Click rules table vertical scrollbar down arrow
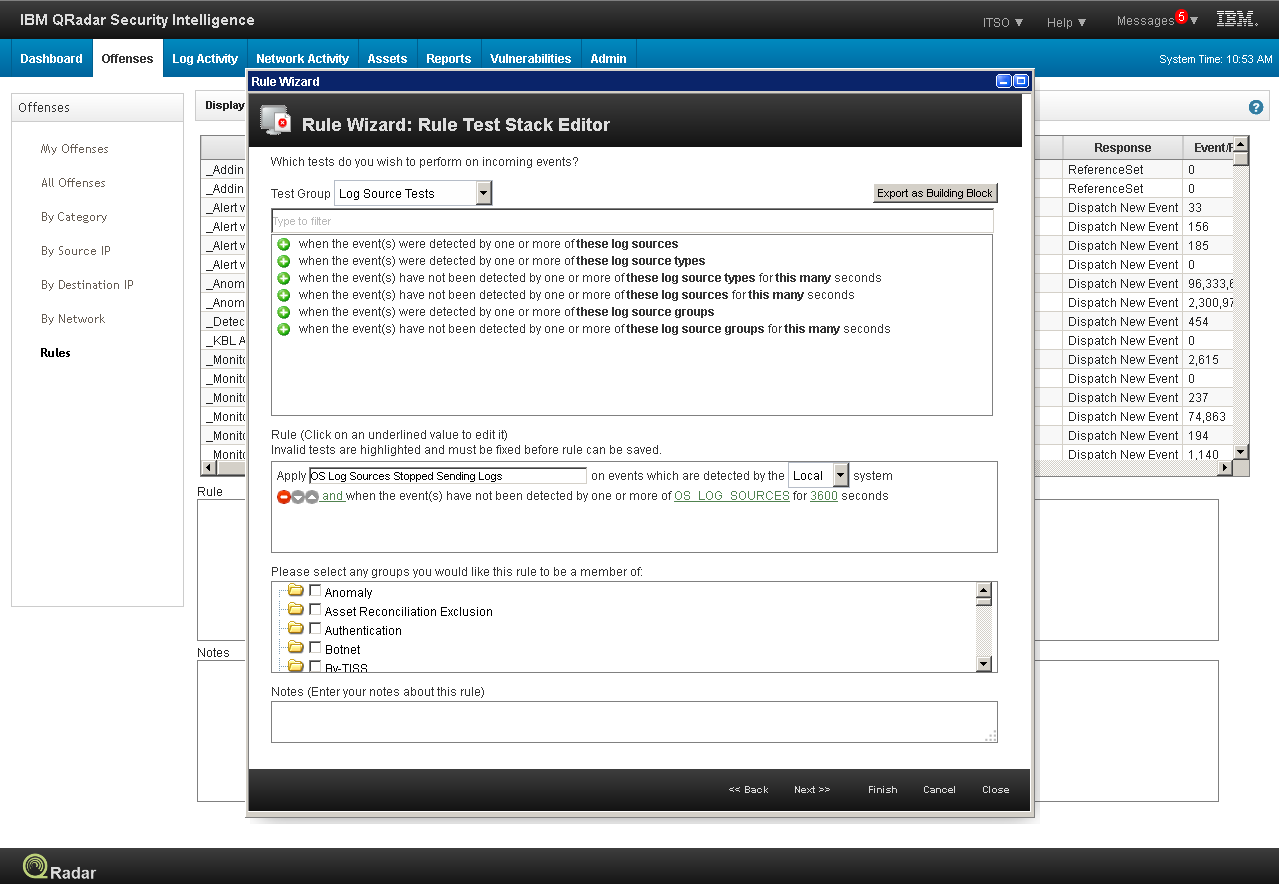The height and width of the screenshot is (884, 1279). pos(1241,452)
